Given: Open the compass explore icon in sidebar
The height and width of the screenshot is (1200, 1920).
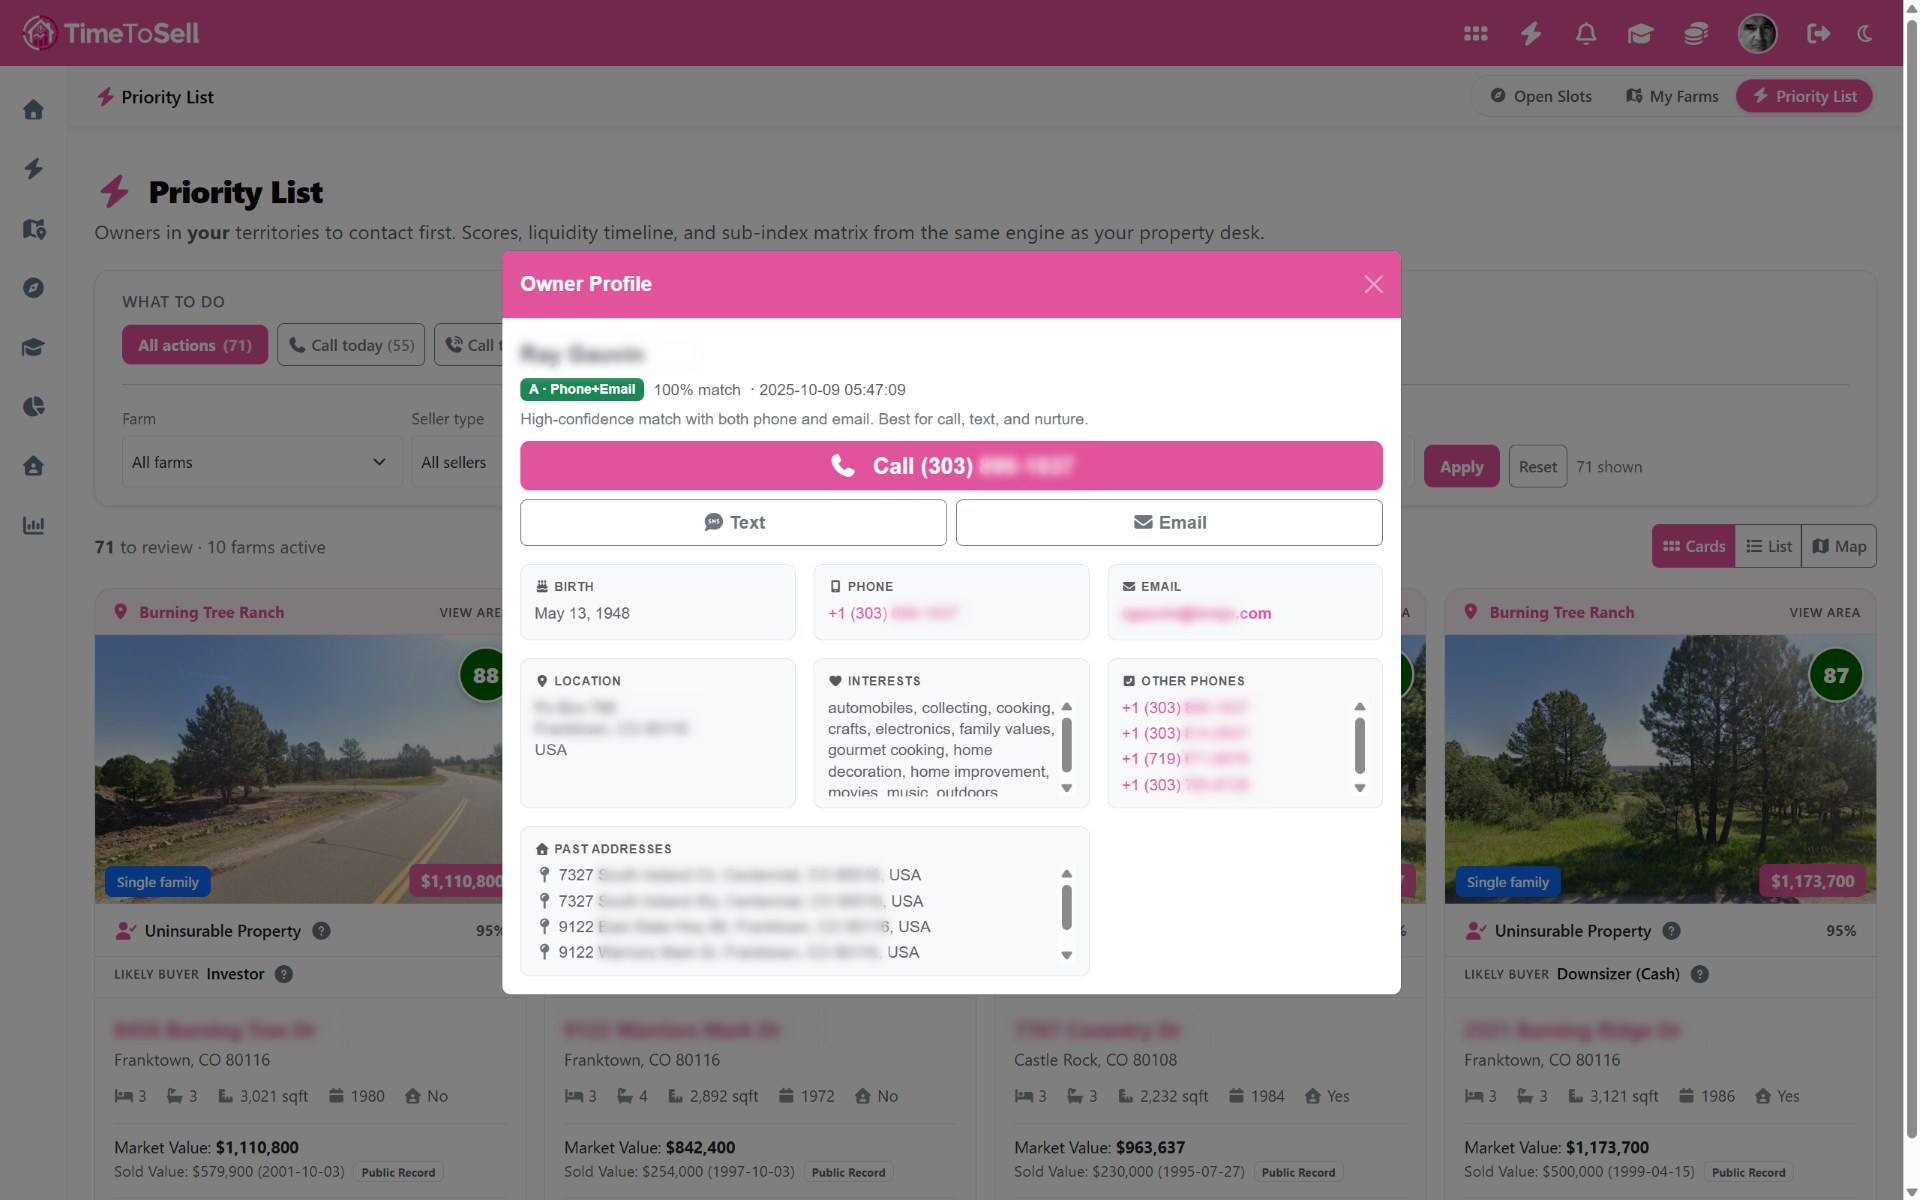Looking at the screenshot, I should coord(33,288).
